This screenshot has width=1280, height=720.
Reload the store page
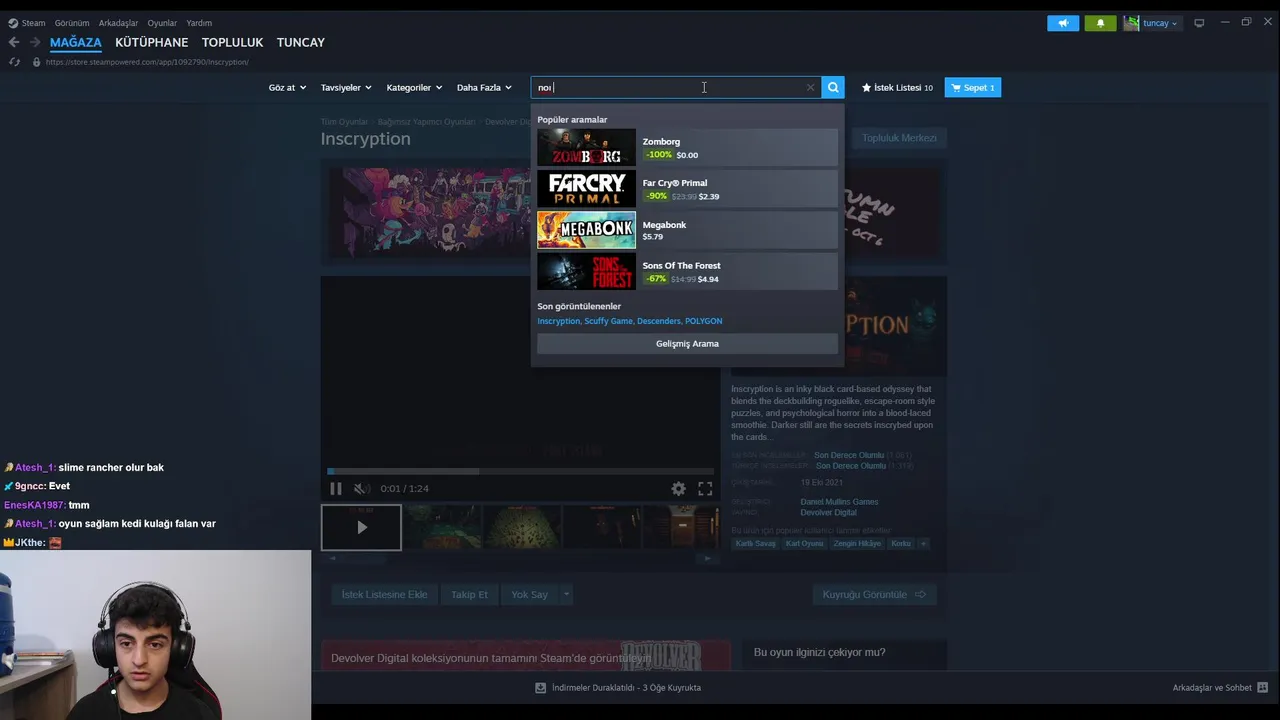click(14, 62)
